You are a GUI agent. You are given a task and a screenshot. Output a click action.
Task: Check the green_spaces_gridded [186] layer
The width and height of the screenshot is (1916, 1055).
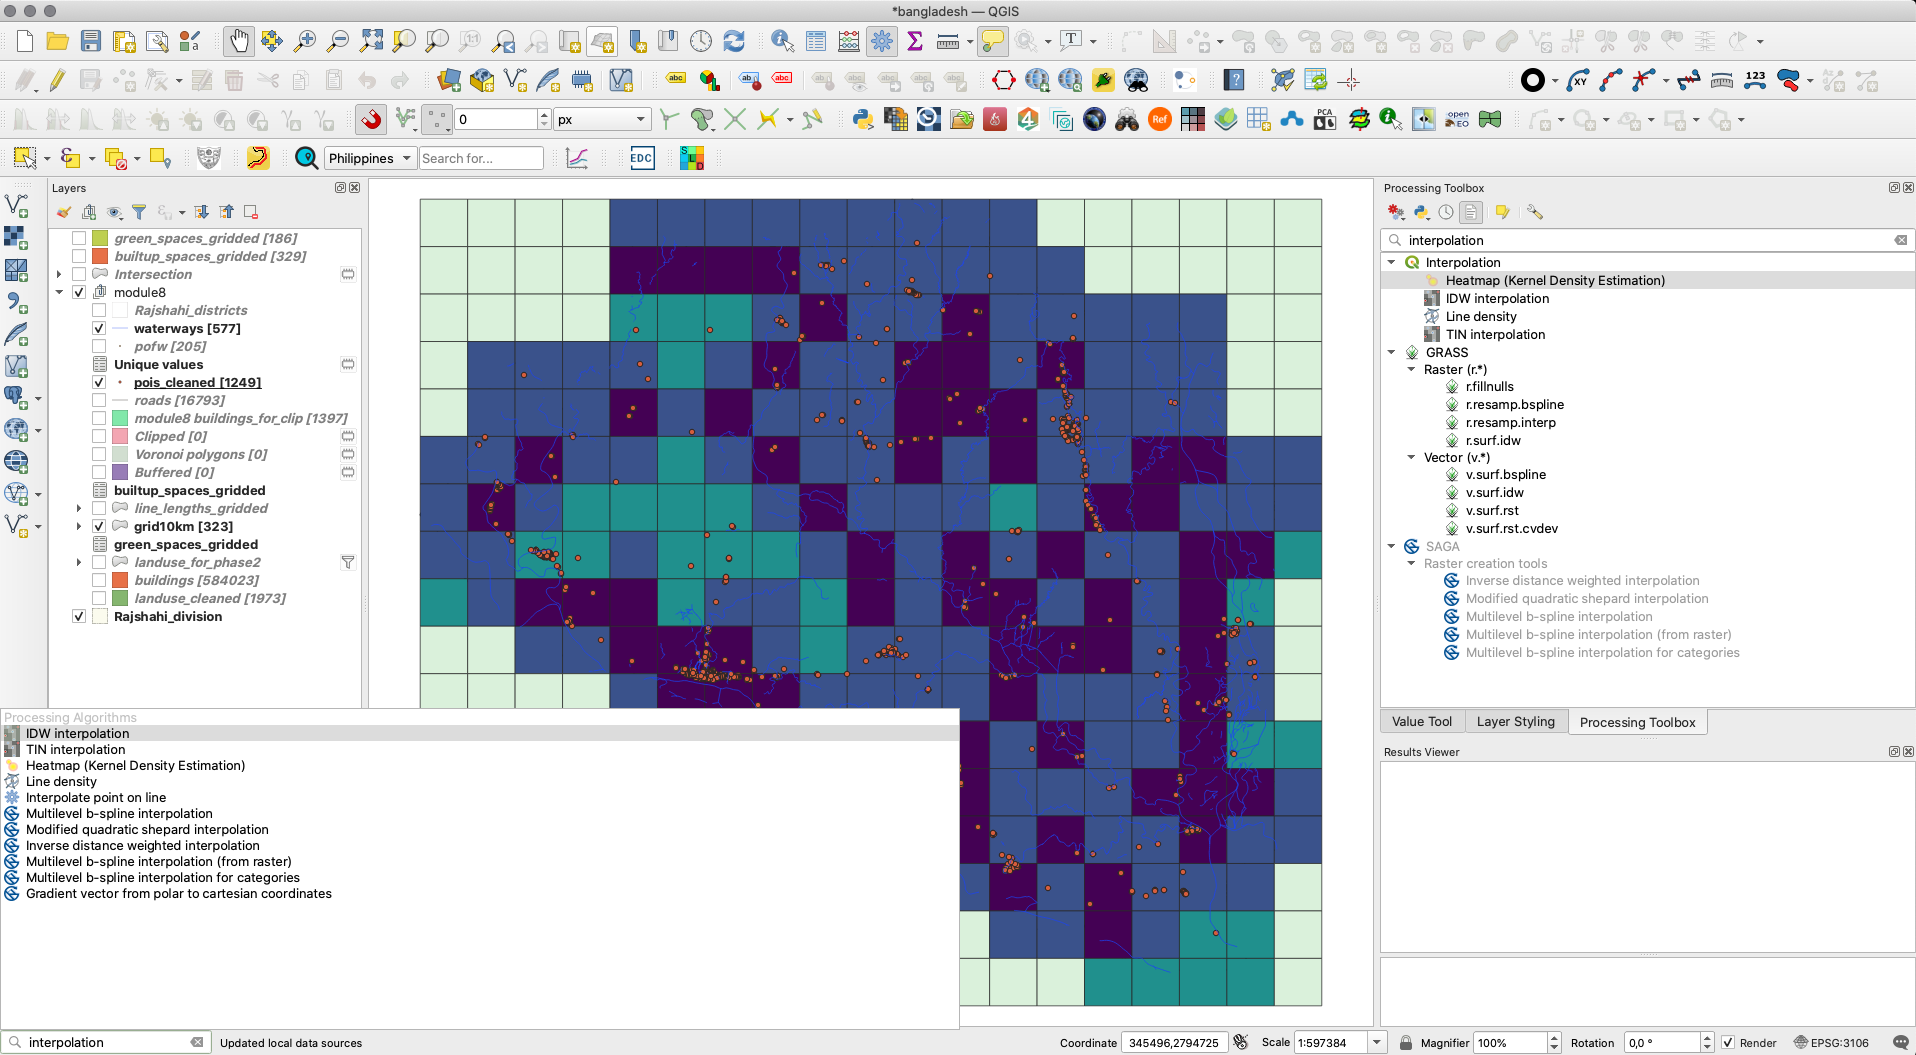pyautogui.click(x=79, y=238)
